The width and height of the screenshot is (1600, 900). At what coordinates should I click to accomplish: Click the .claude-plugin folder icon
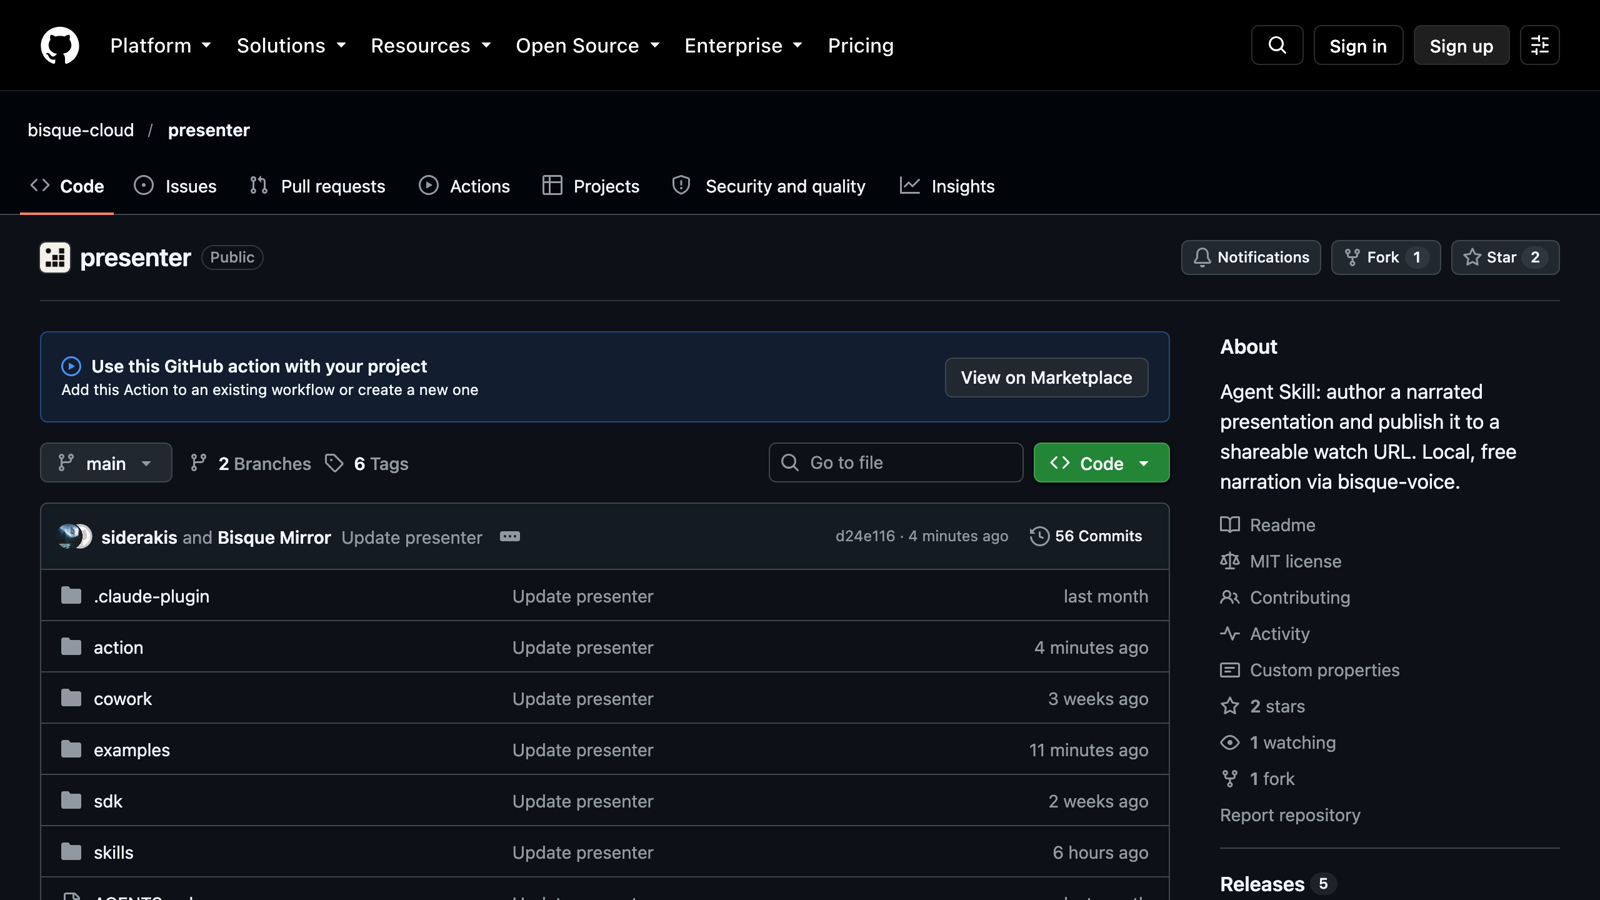[71, 596]
